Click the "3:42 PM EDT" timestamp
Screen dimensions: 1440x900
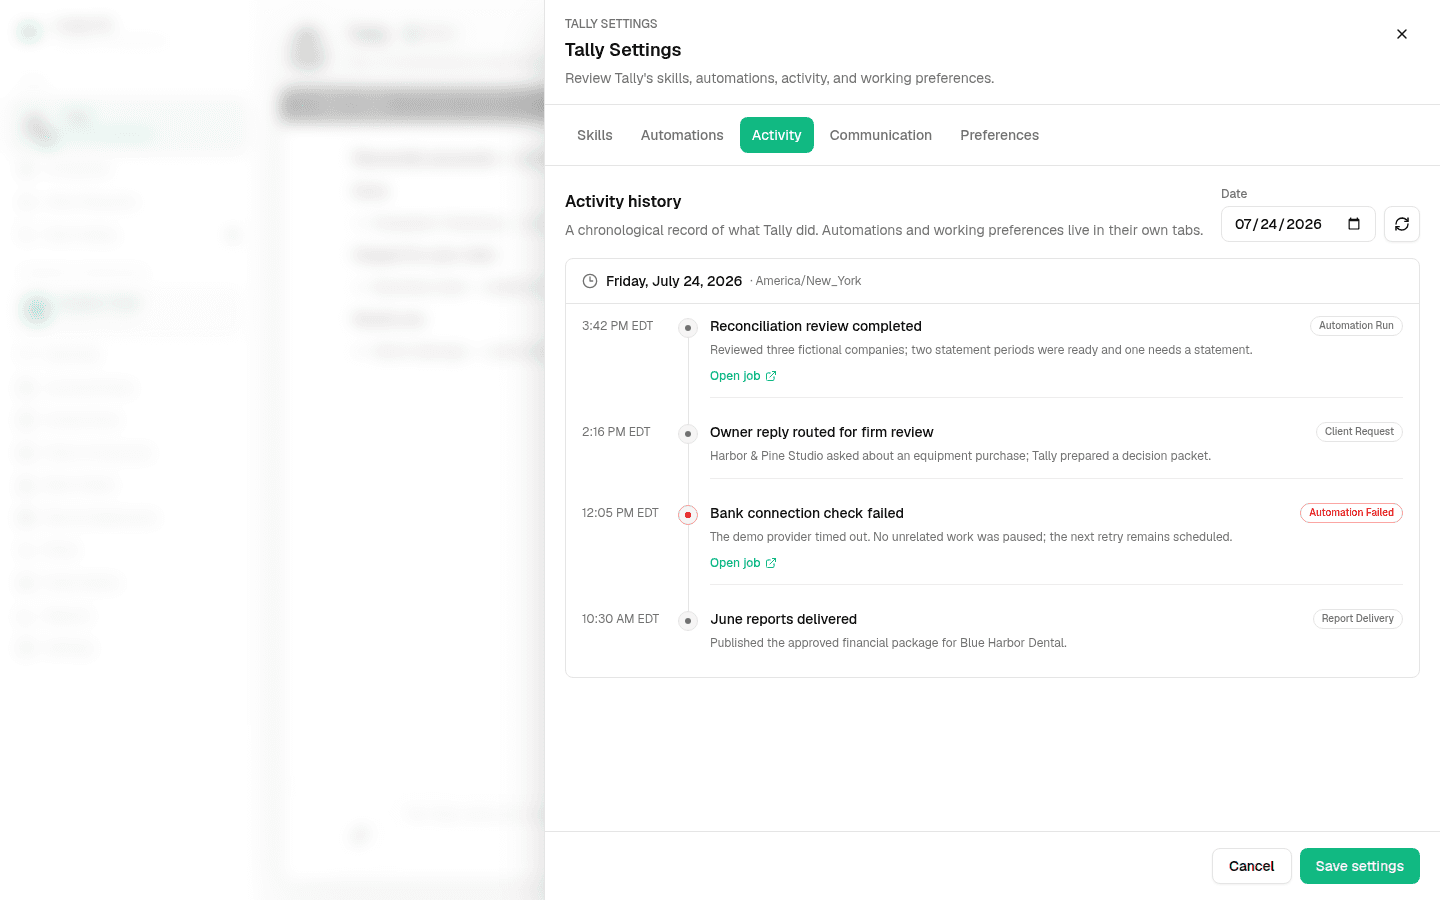coord(618,326)
